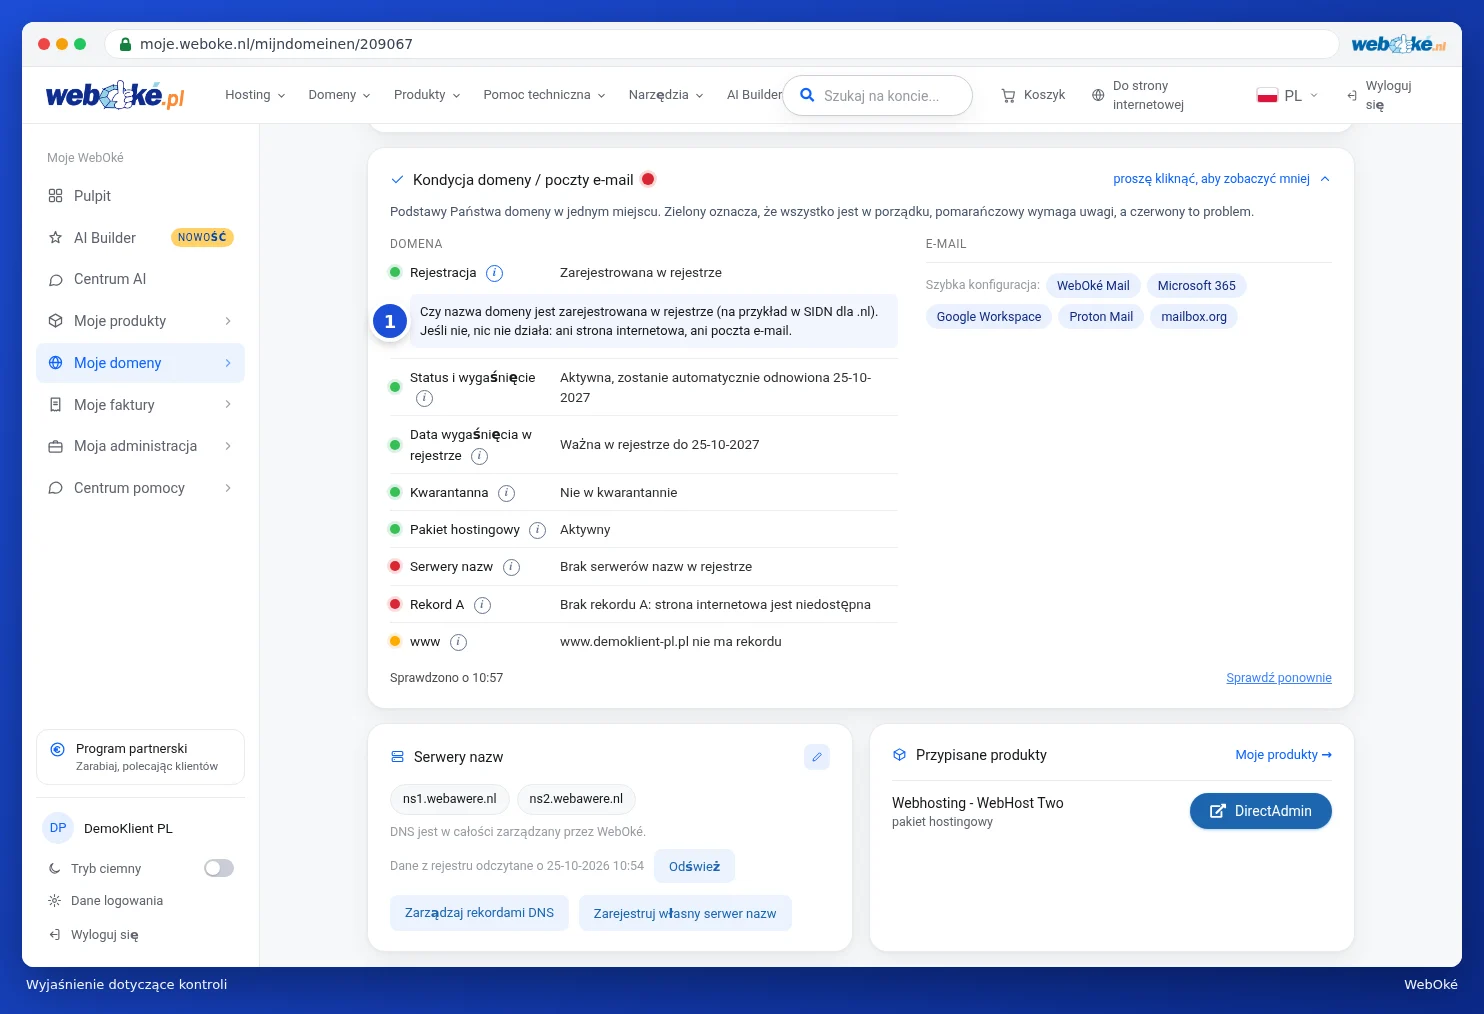
Task: Select the Proton Mail quick config chip
Action: tap(1101, 317)
